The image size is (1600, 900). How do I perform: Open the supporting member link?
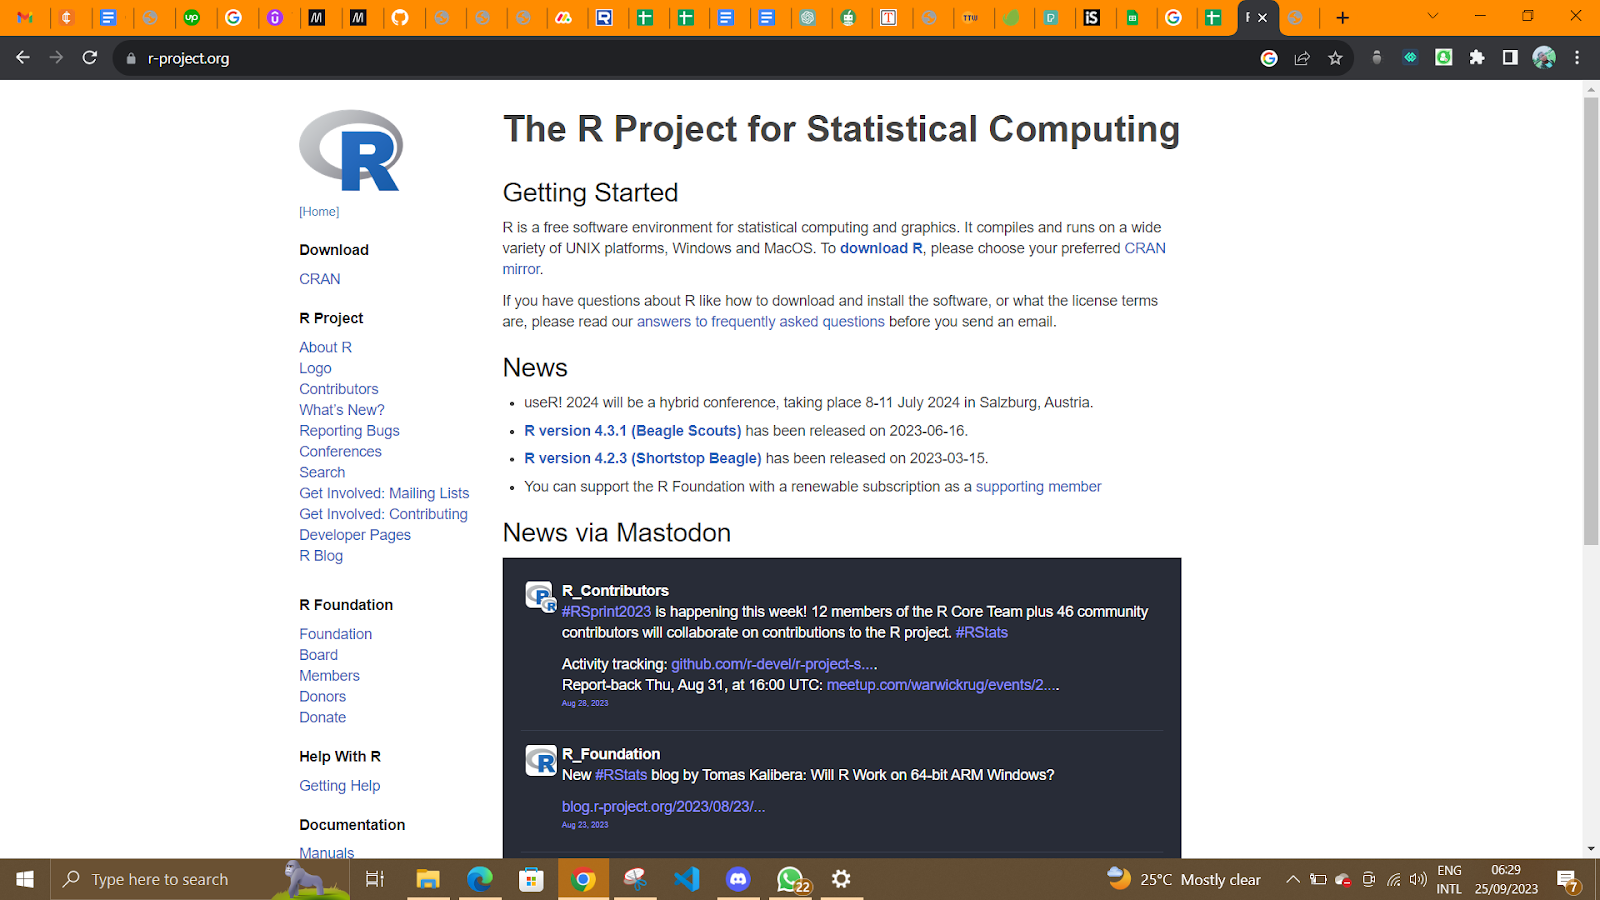pos(1038,487)
